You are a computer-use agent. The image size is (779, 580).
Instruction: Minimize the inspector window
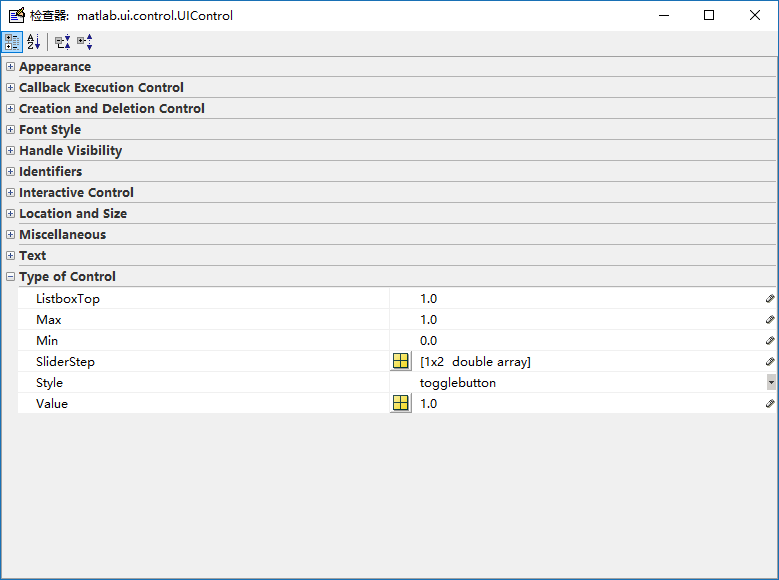[664, 15]
